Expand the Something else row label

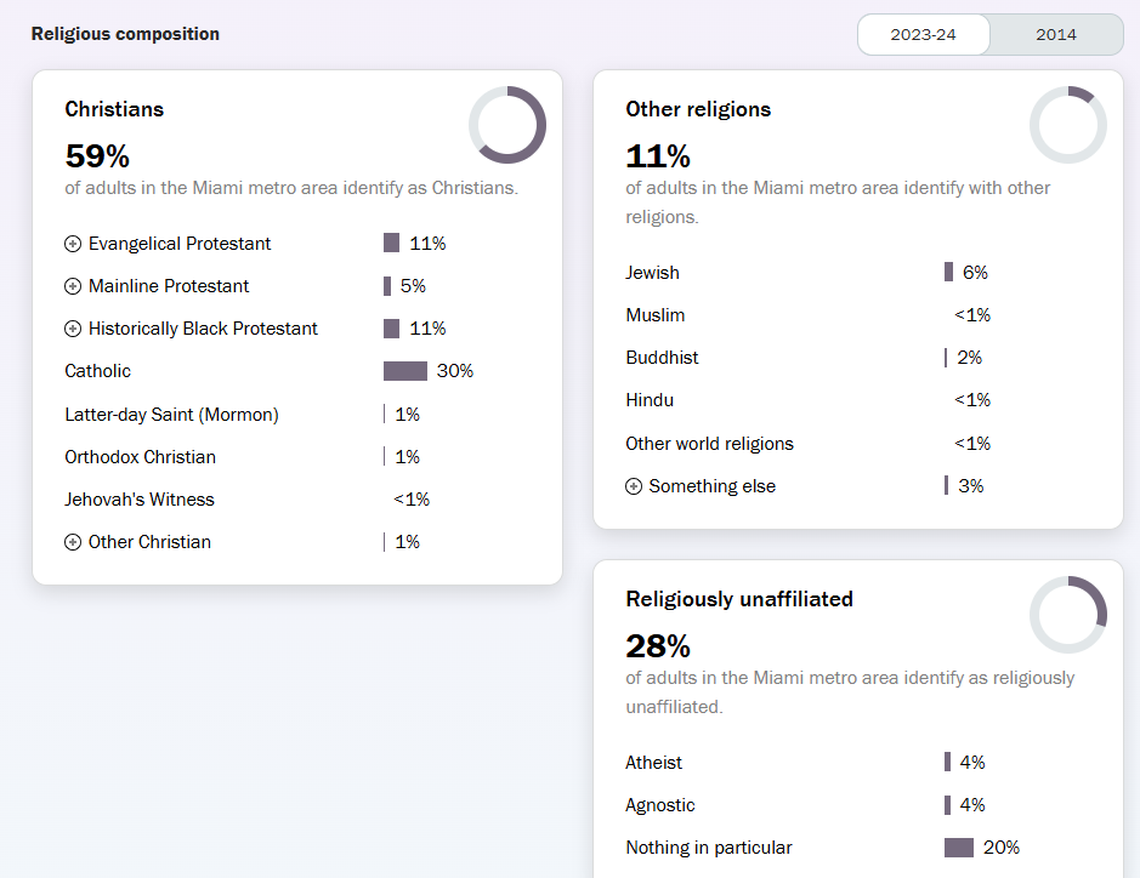tap(712, 487)
